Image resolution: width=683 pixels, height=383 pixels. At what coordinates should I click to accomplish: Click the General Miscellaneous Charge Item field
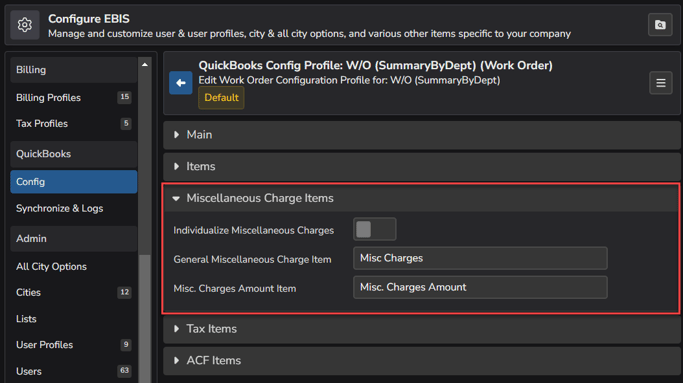tap(480, 258)
